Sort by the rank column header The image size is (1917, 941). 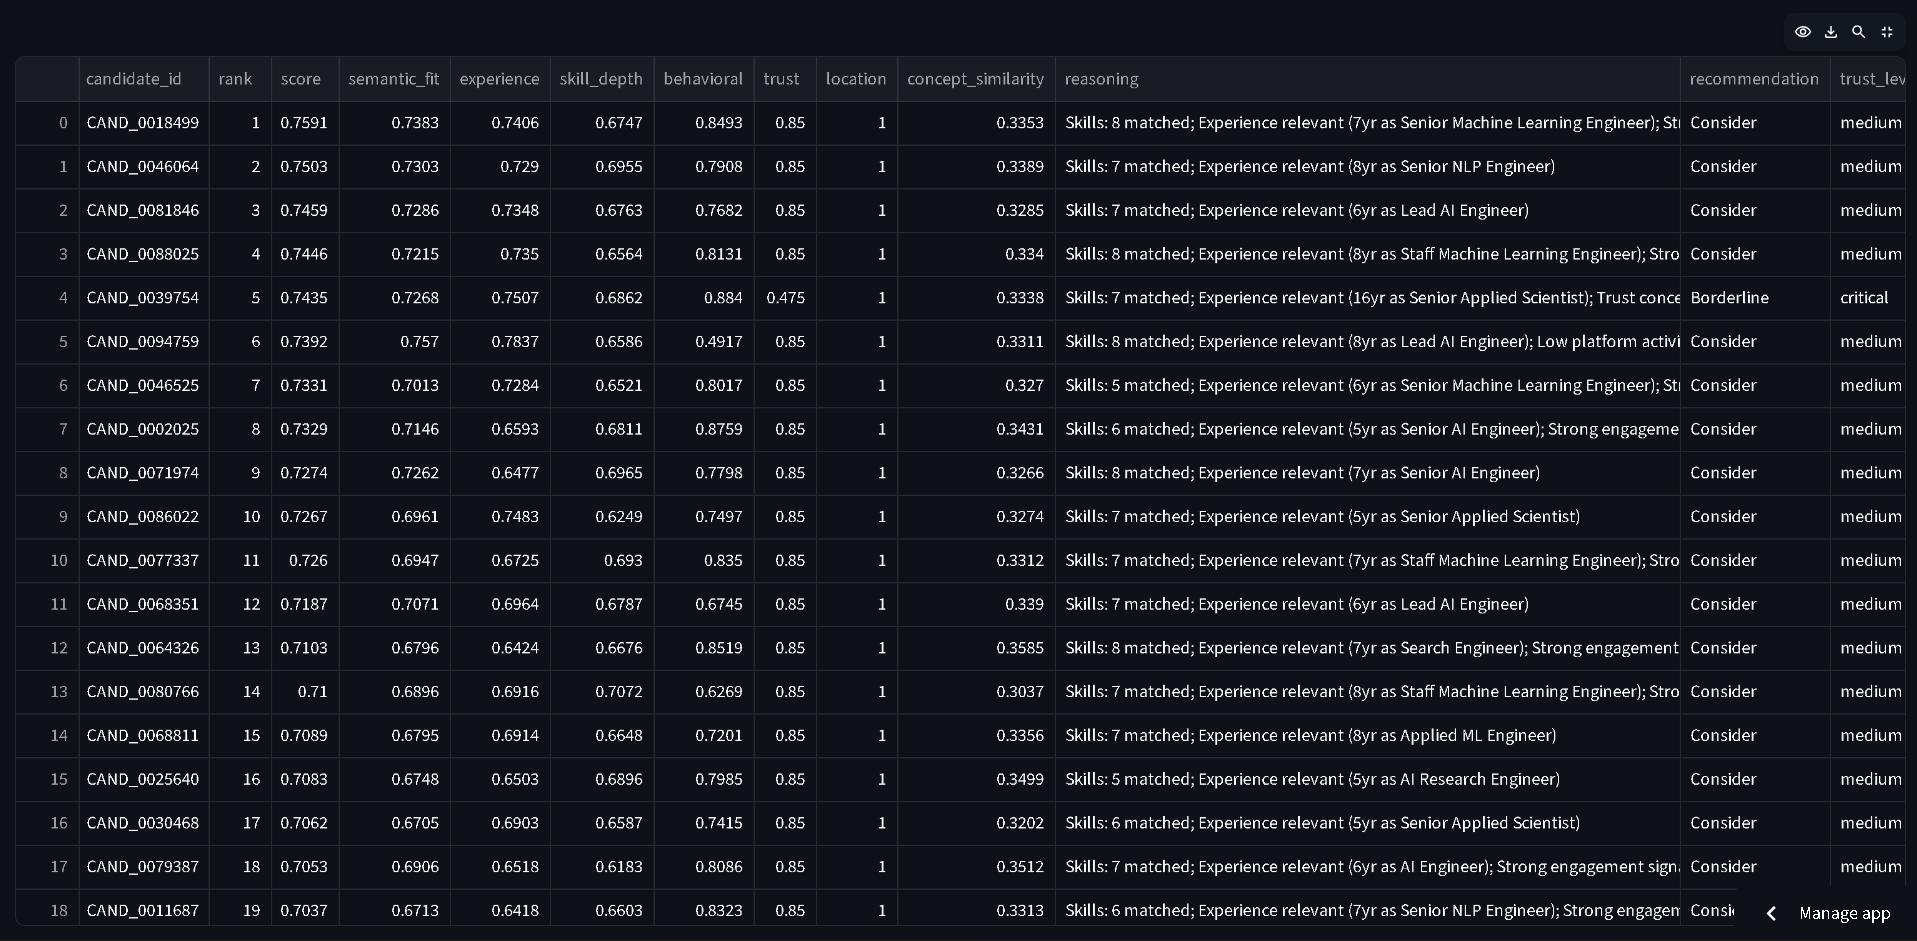point(240,79)
